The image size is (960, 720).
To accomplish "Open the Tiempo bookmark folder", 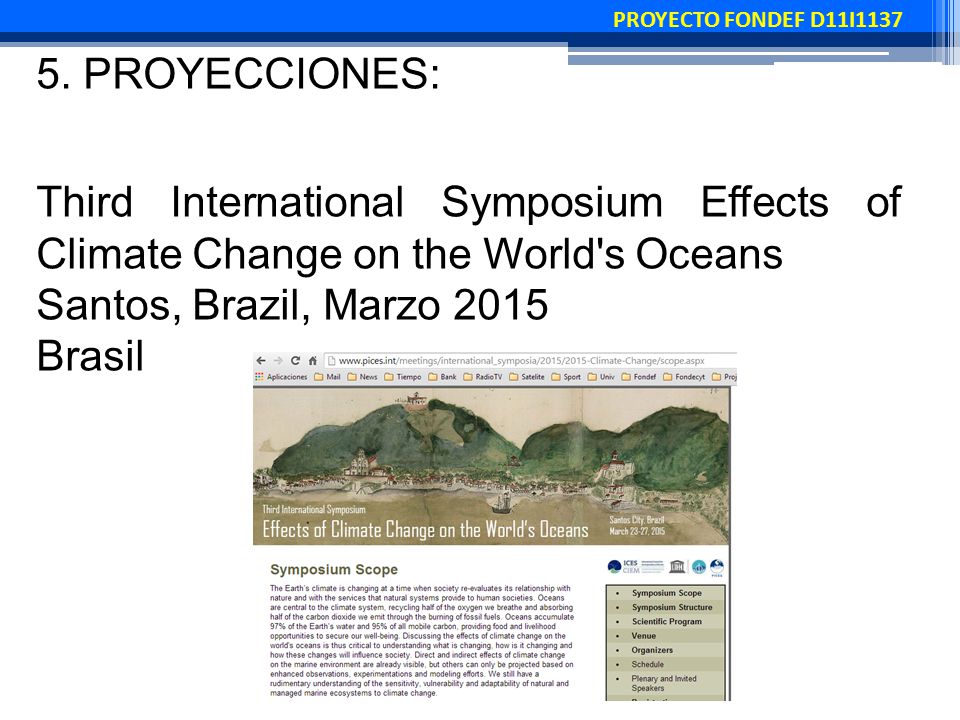I will click(x=402, y=377).
